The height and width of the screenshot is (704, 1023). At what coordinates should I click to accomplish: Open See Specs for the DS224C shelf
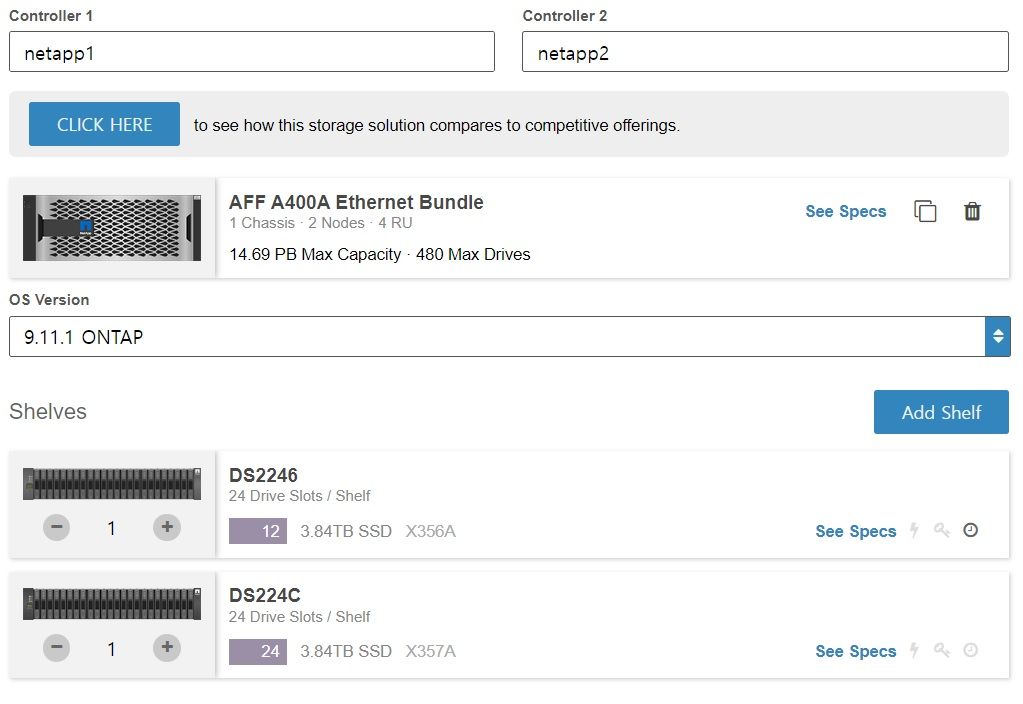click(x=855, y=651)
